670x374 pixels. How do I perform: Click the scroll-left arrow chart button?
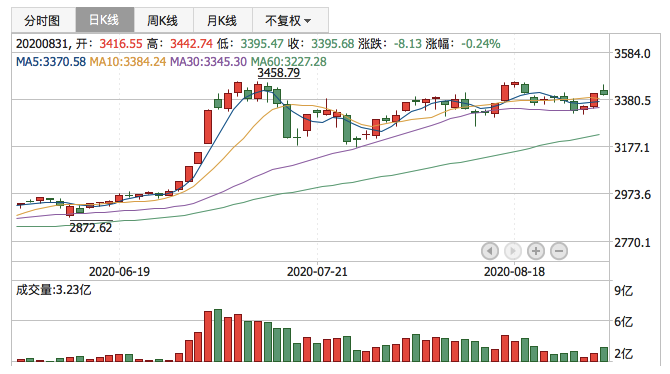[x=490, y=251]
